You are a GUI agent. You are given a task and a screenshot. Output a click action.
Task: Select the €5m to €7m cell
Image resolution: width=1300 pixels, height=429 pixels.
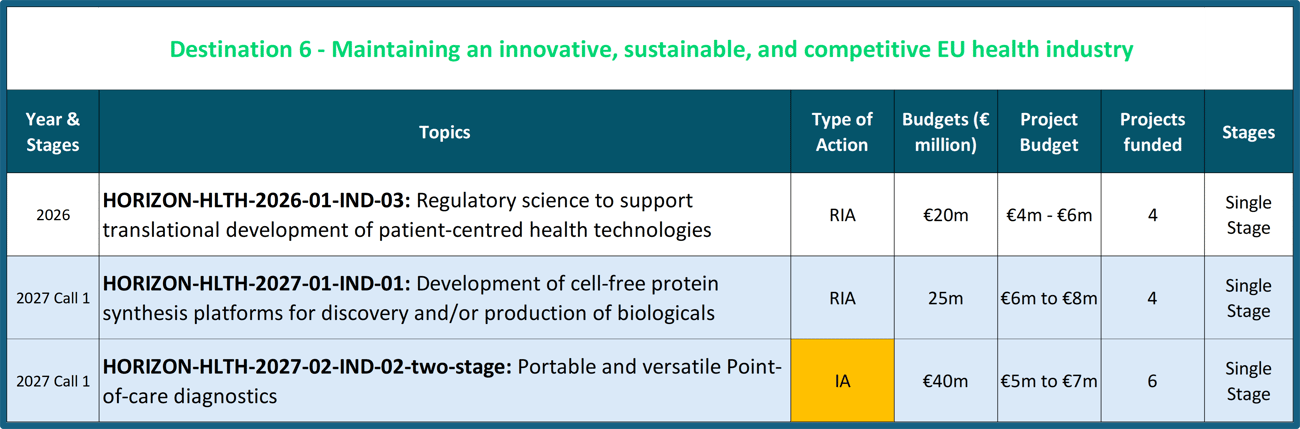point(1048,381)
